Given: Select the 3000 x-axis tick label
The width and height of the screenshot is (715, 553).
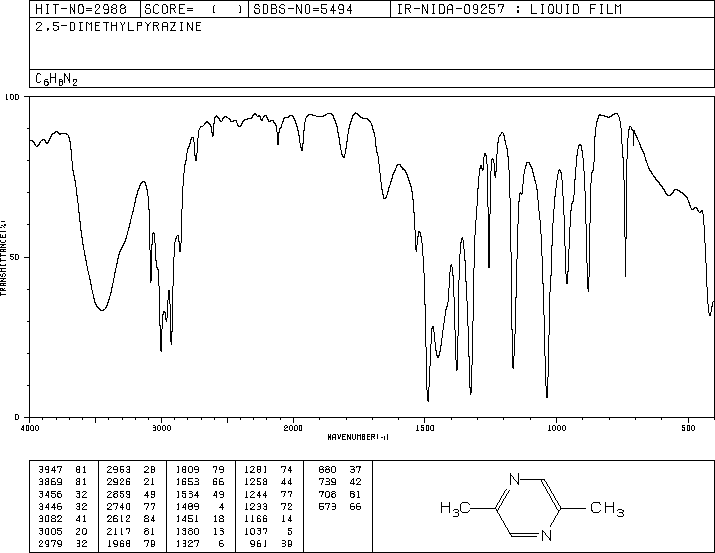Looking at the screenshot, I should pyautogui.click(x=161, y=428).
